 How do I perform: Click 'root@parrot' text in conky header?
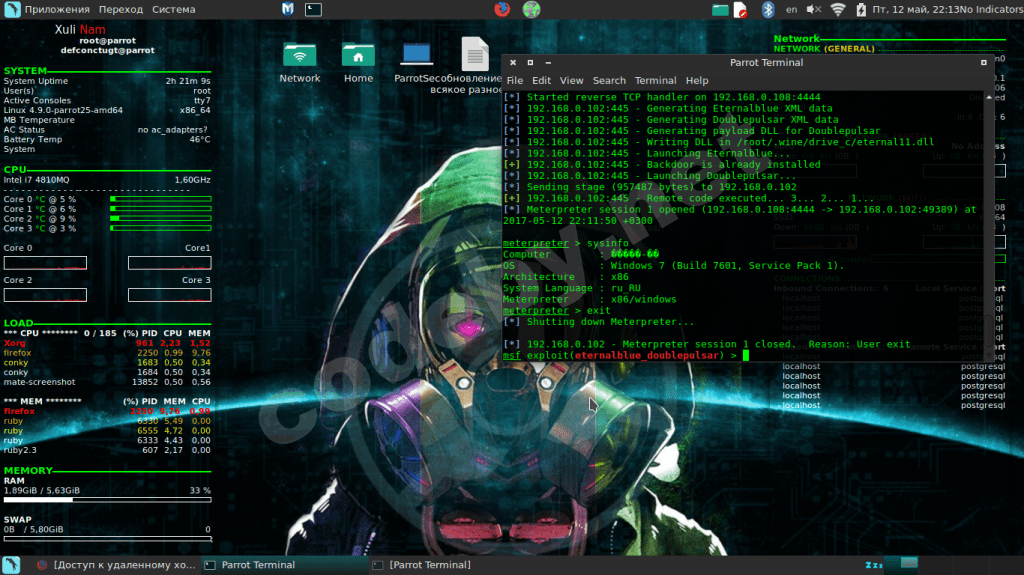coord(108,41)
